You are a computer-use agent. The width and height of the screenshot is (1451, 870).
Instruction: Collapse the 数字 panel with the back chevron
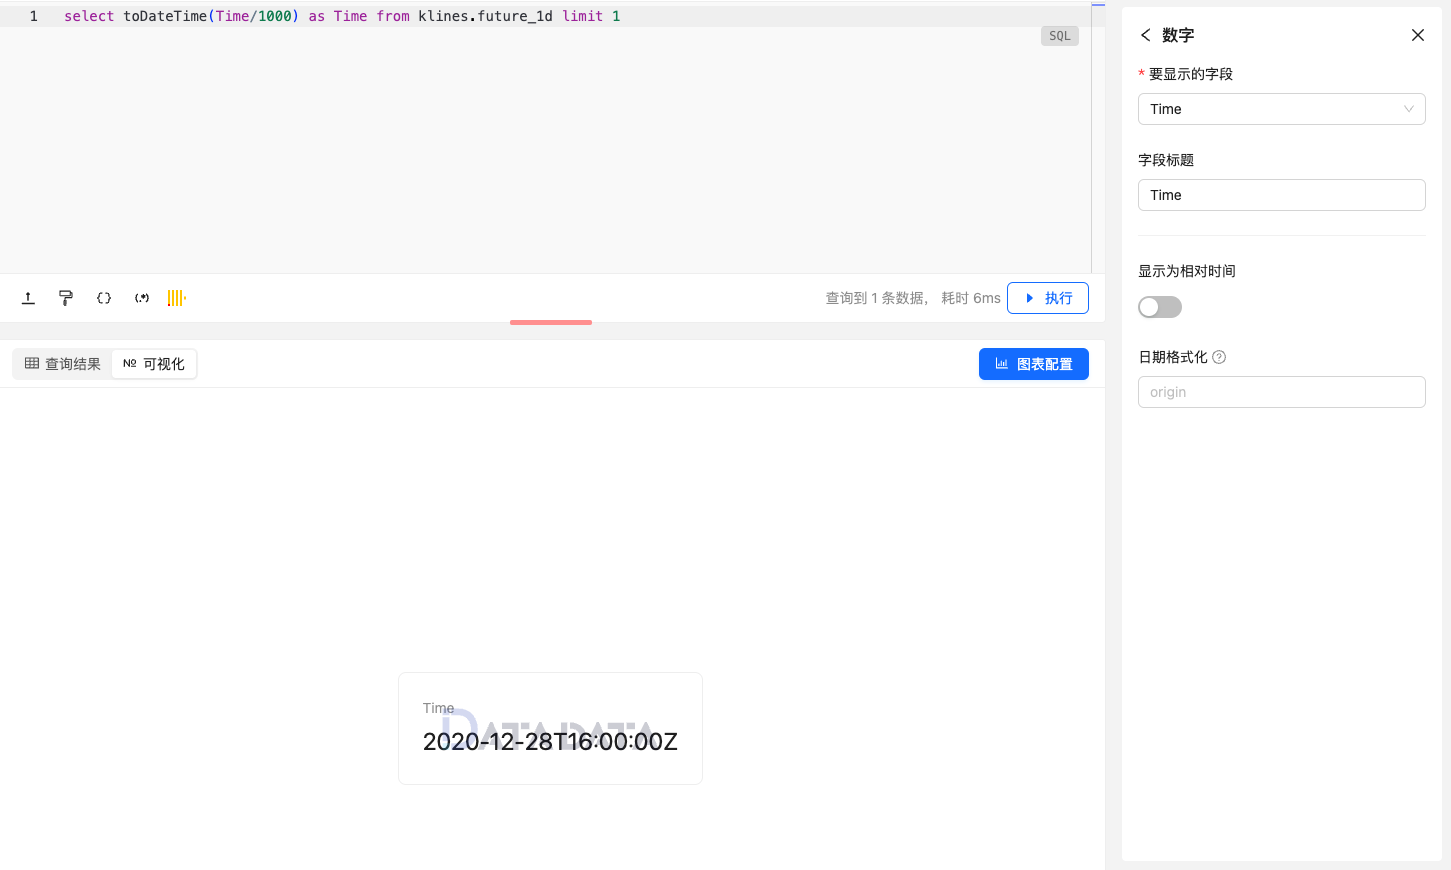pyautogui.click(x=1145, y=34)
